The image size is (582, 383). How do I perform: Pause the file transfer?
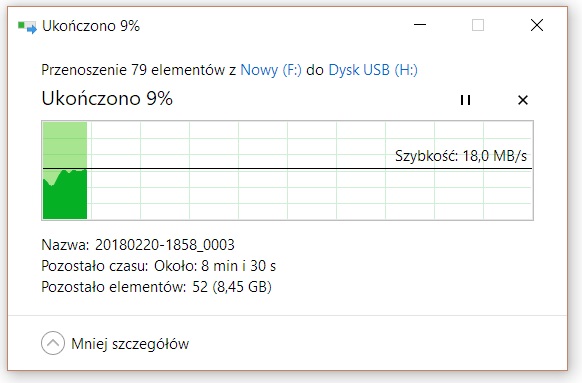pyautogui.click(x=465, y=100)
